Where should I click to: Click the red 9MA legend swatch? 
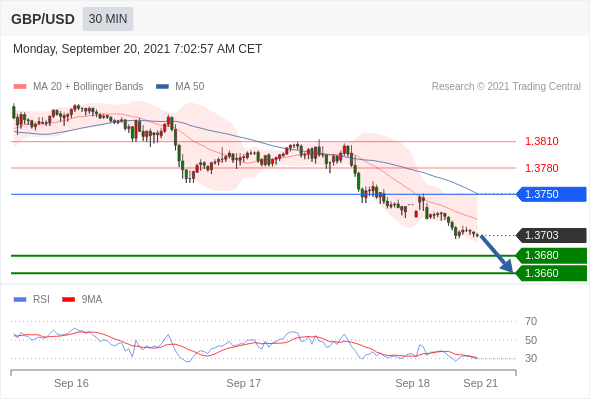pos(68,300)
